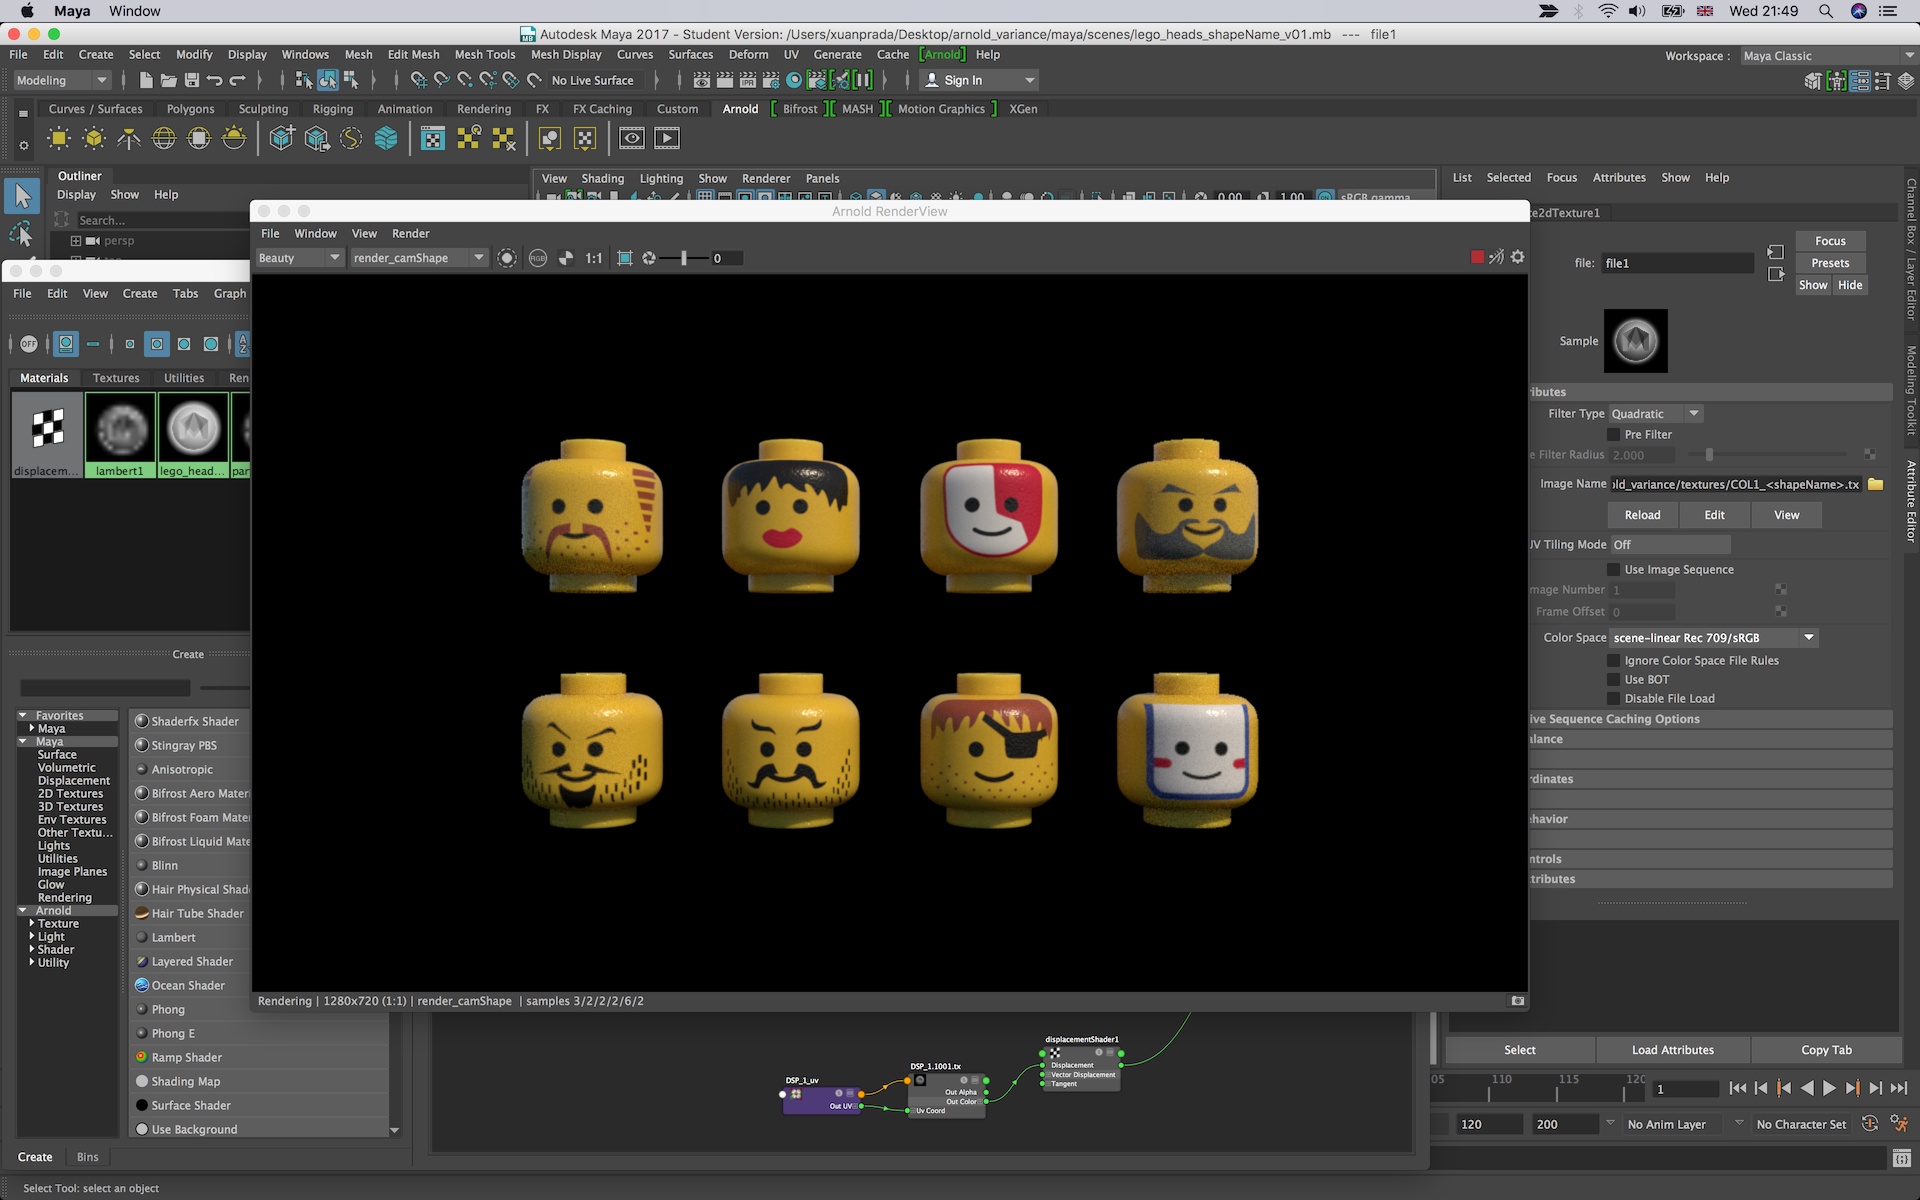Create an Arnold area light from shelf
This screenshot has width=1920, height=1200.
point(59,138)
